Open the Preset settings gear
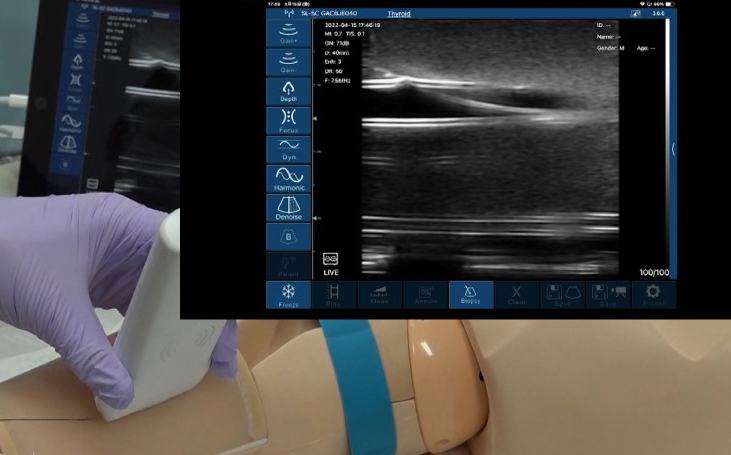Image resolution: width=731 pixels, height=455 pixels. pyautogui.click(x=654, y=295)
